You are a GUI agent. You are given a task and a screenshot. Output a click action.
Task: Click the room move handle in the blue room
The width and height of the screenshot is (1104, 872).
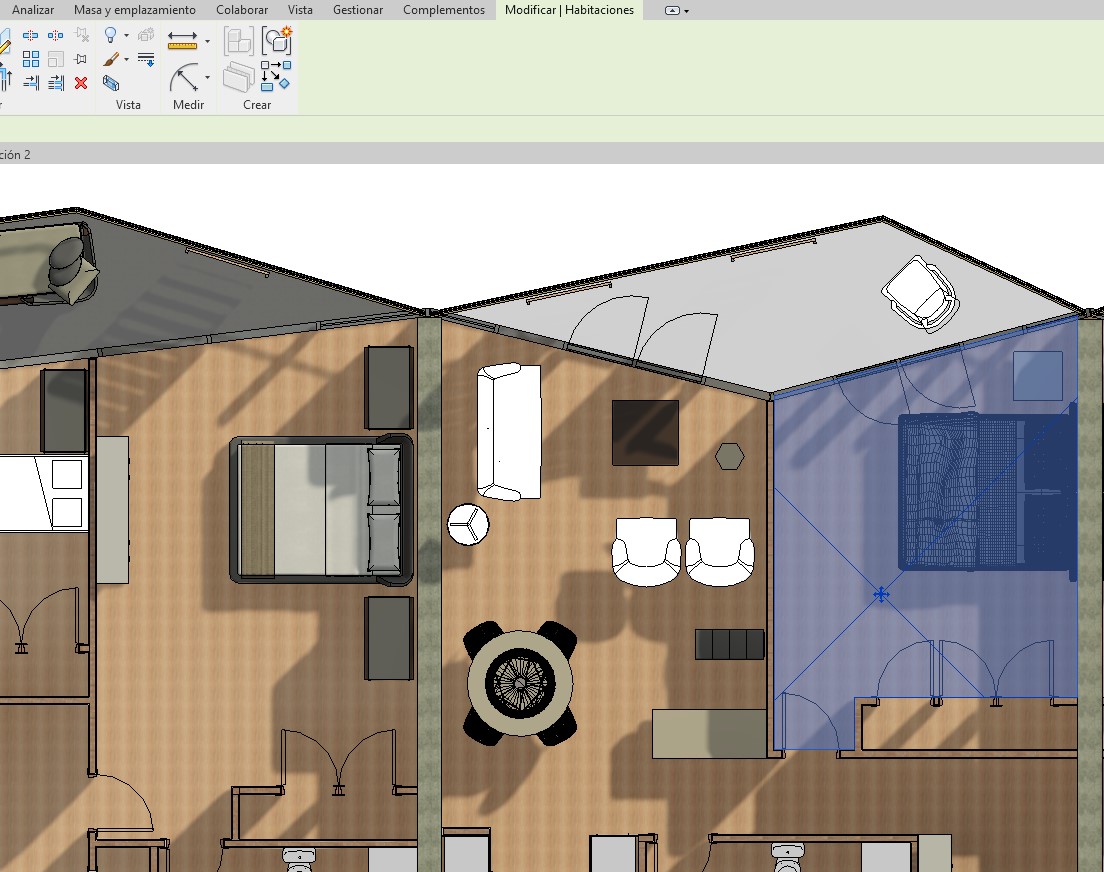point(881,595)
